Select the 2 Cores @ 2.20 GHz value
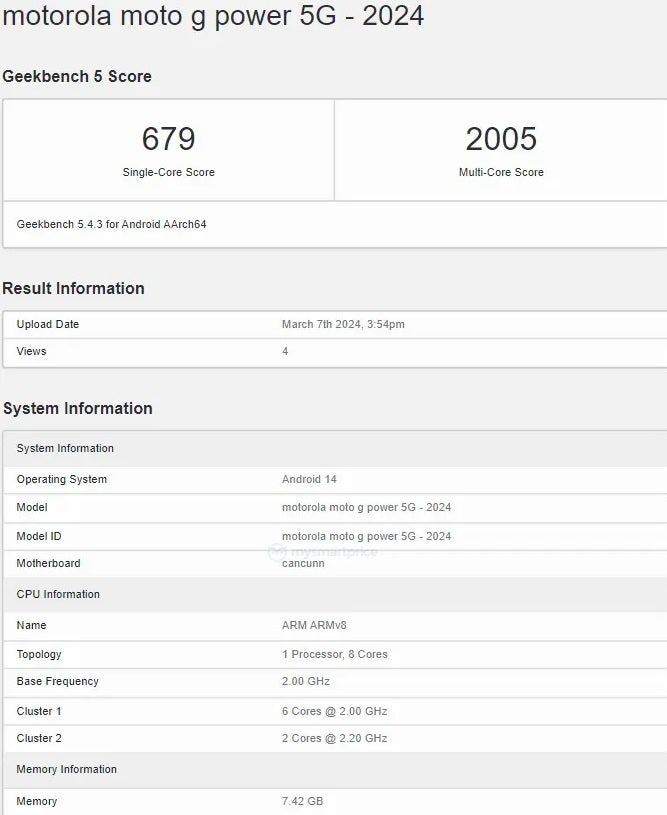 (334, 738)
